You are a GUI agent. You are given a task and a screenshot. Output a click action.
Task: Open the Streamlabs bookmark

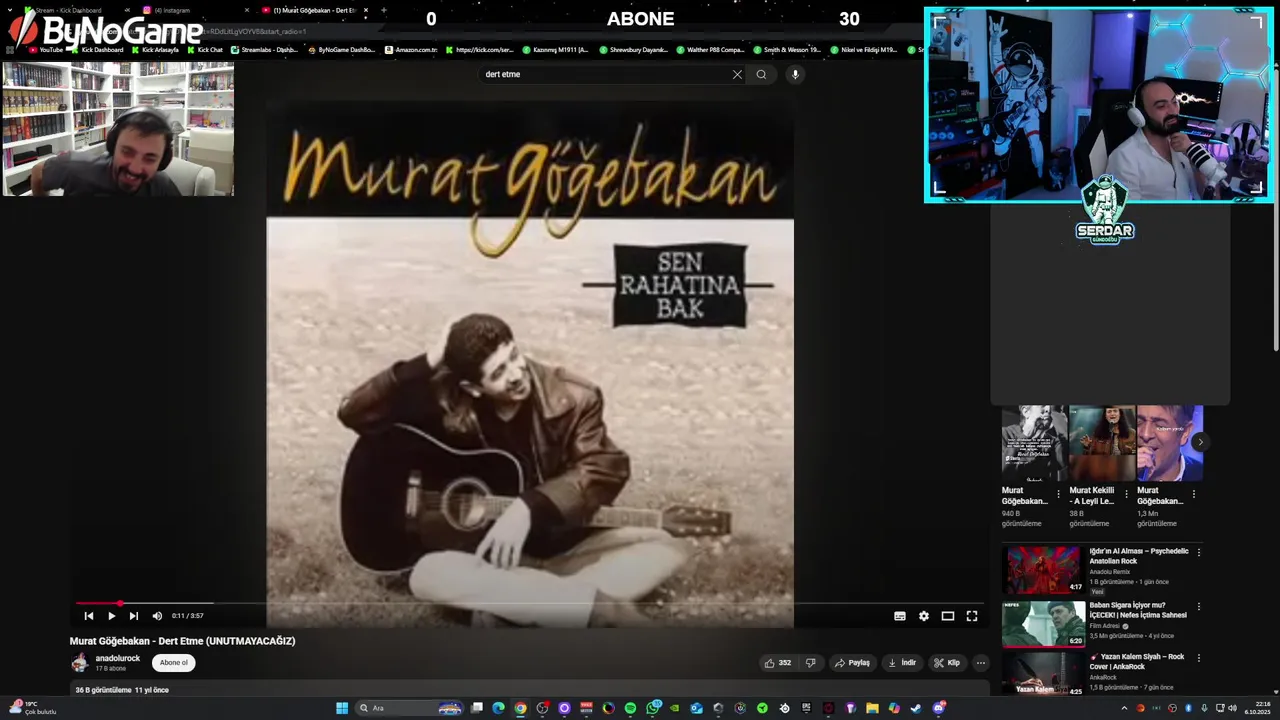pyautogui.click(x=264, y=49)
